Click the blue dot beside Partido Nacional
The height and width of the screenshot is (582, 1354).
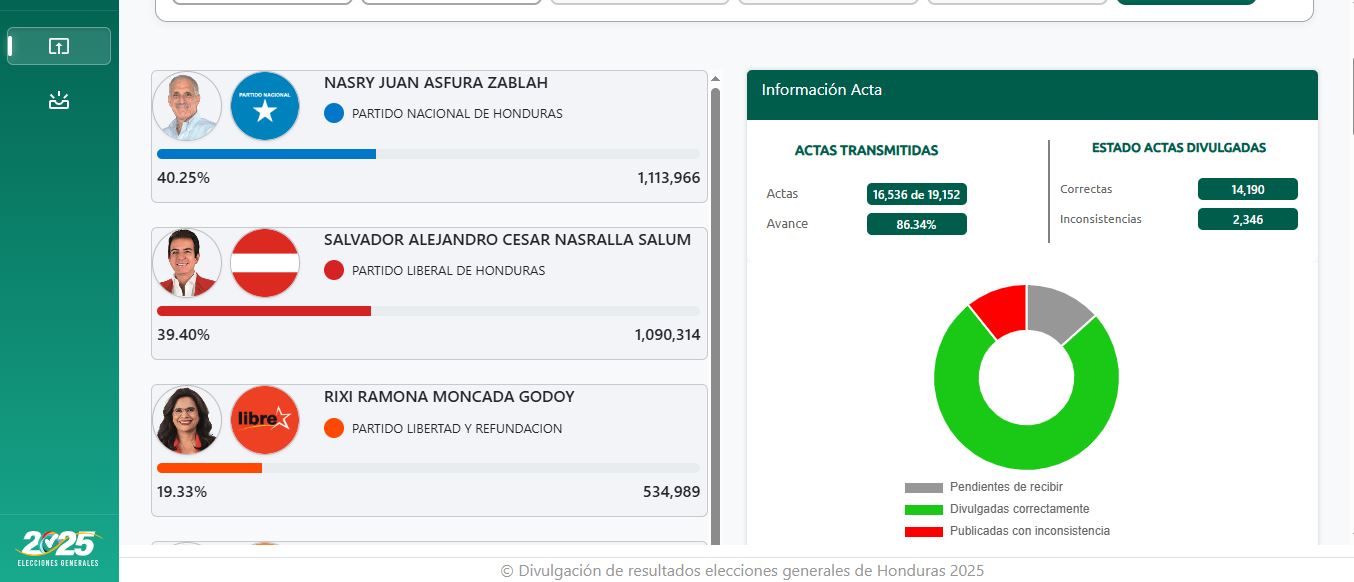pyautogui.click(x=331, y=113)
